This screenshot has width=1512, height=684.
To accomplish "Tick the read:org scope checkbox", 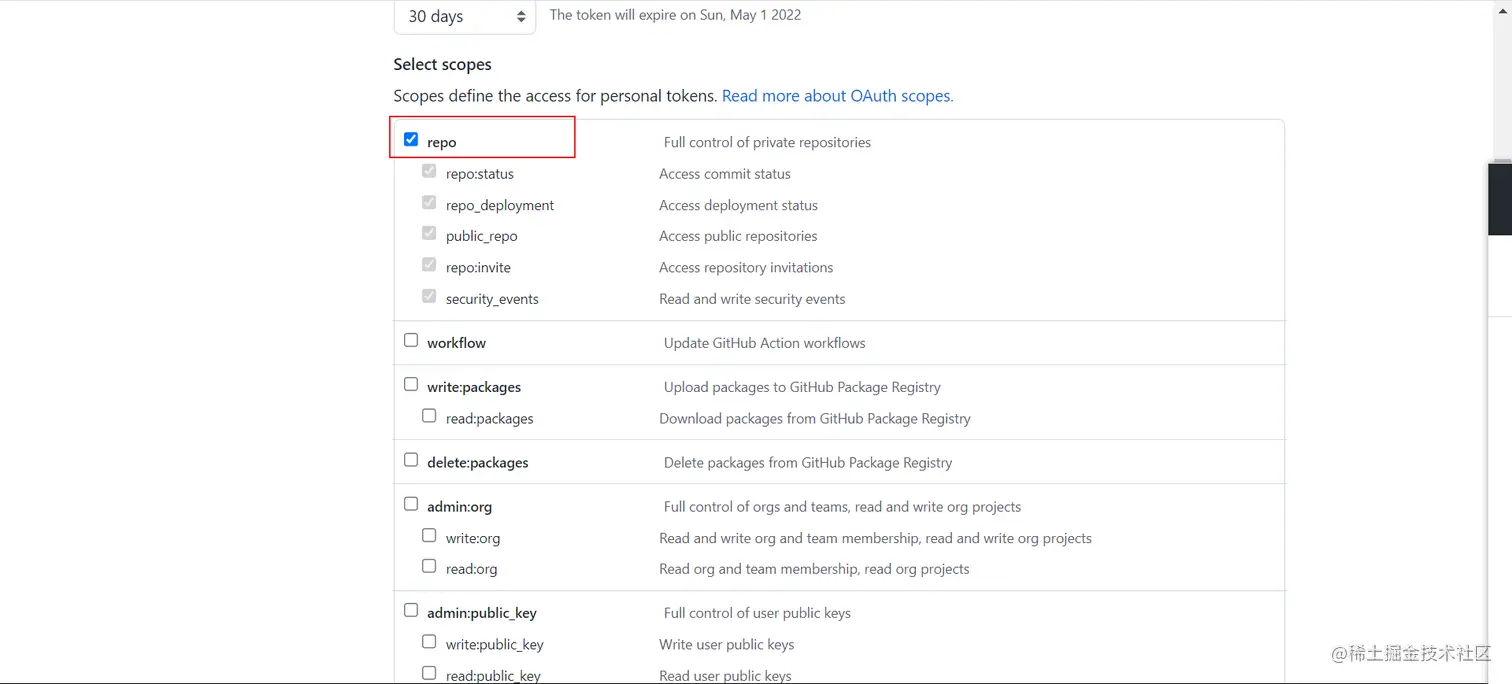I will coord(429,567).
